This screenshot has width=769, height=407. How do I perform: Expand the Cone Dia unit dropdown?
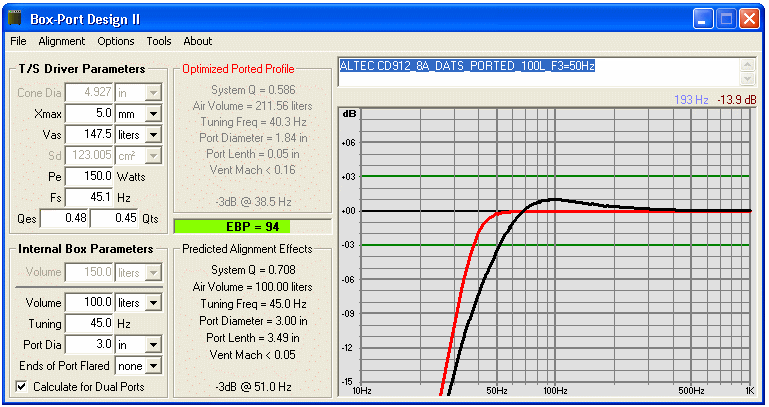[154, 93]
